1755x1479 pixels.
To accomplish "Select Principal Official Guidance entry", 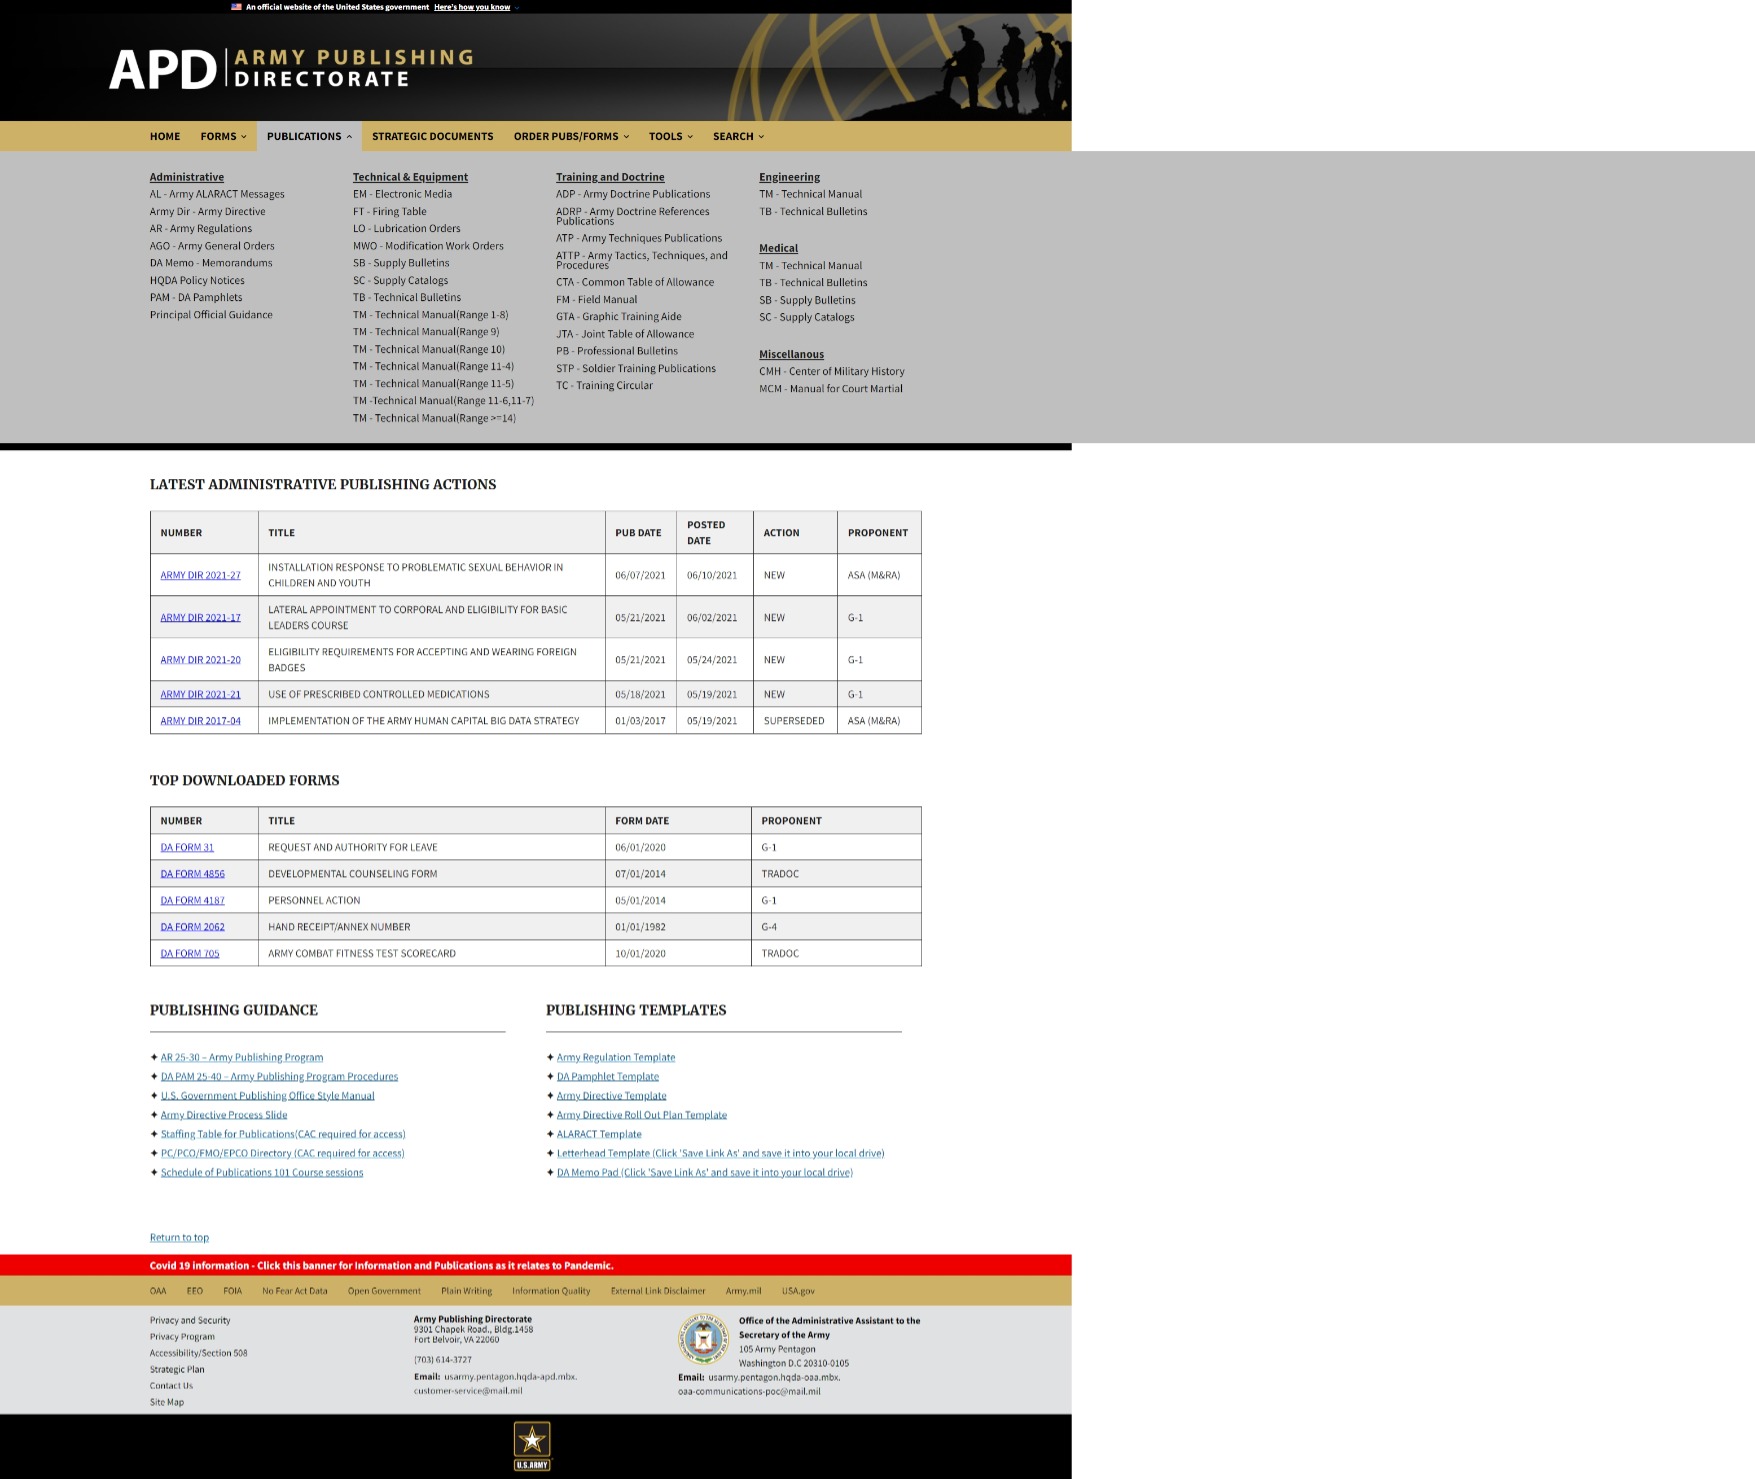I will pyautogui.click(x=211, y=315).
